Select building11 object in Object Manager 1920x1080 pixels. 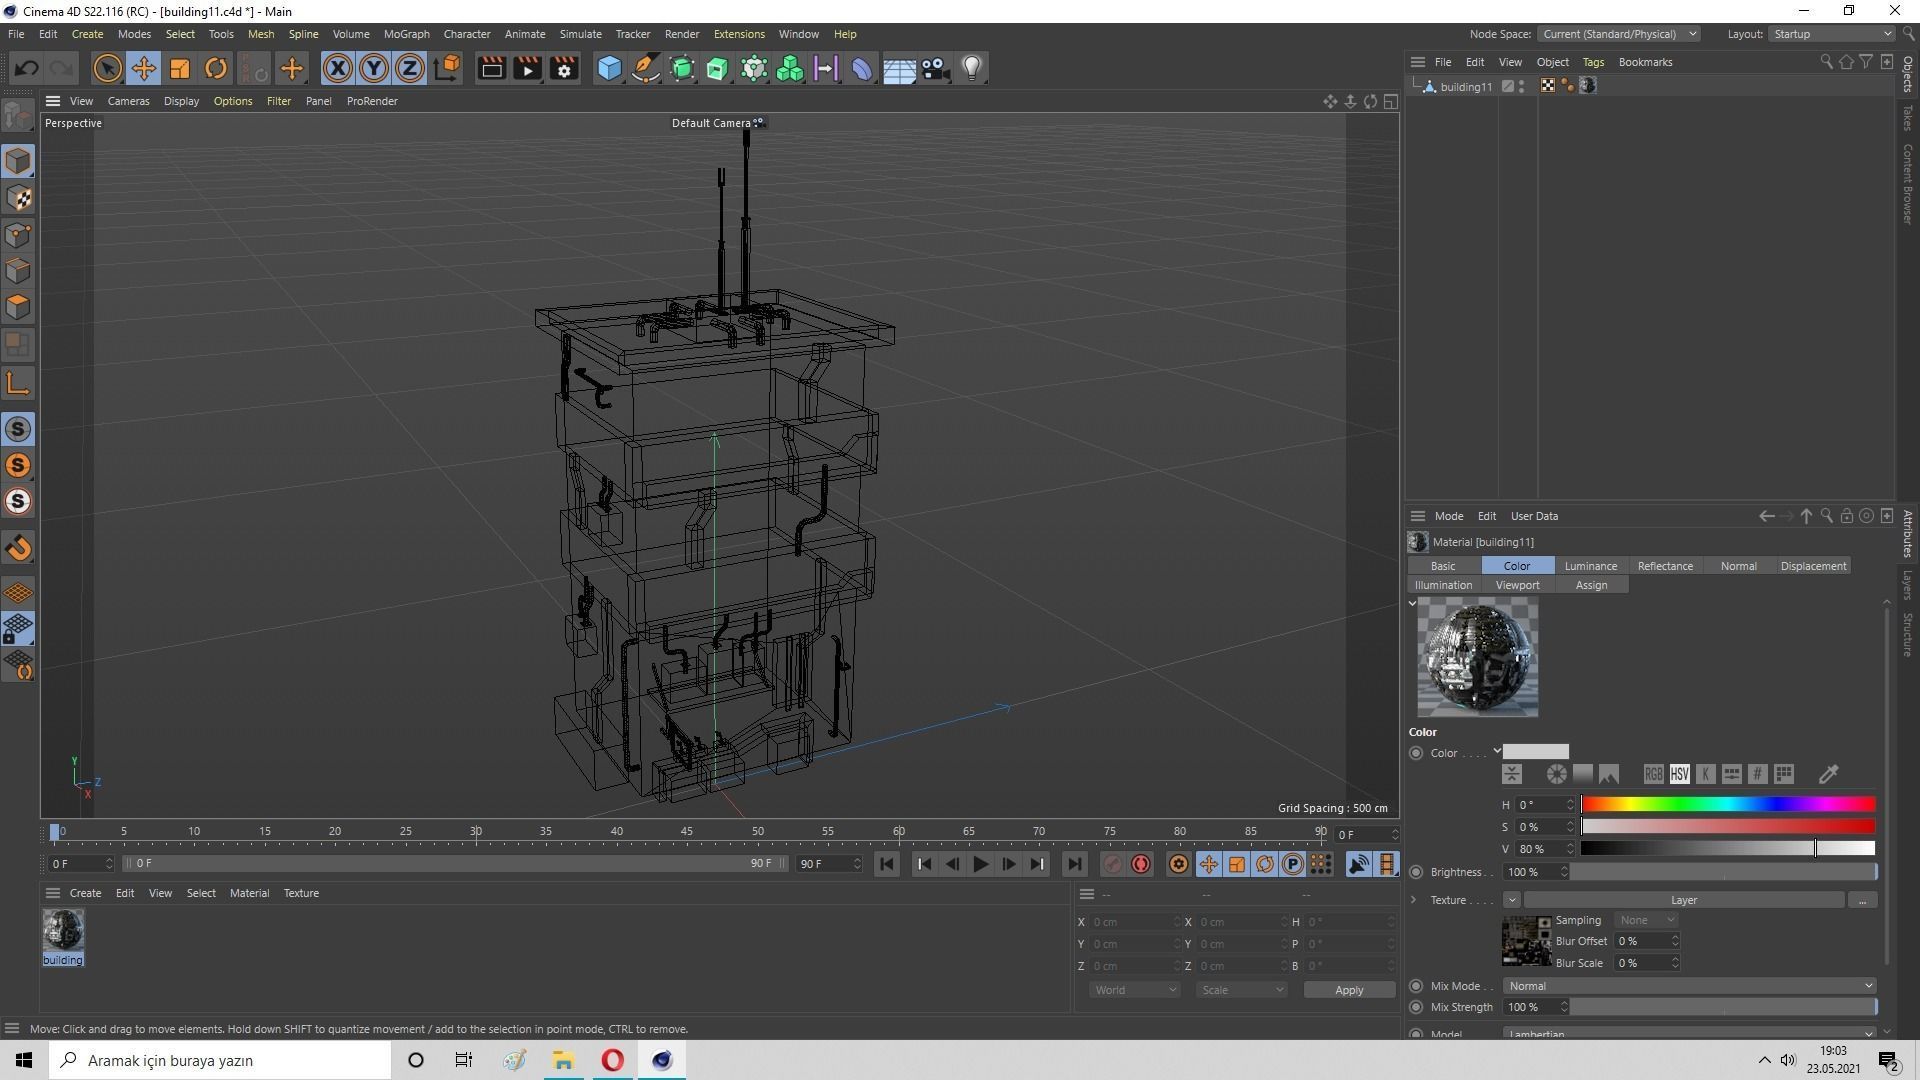pyautogui.click(x=1465, y=87)
